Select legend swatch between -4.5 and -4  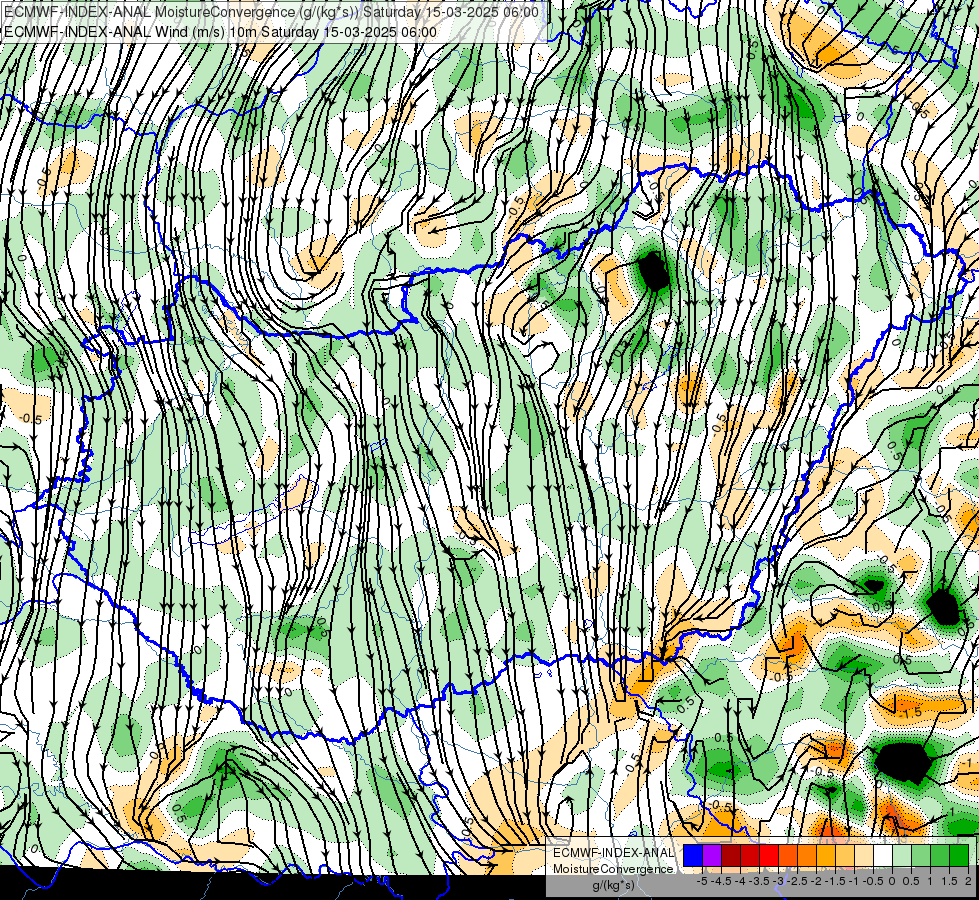click(x=731, y=855)
